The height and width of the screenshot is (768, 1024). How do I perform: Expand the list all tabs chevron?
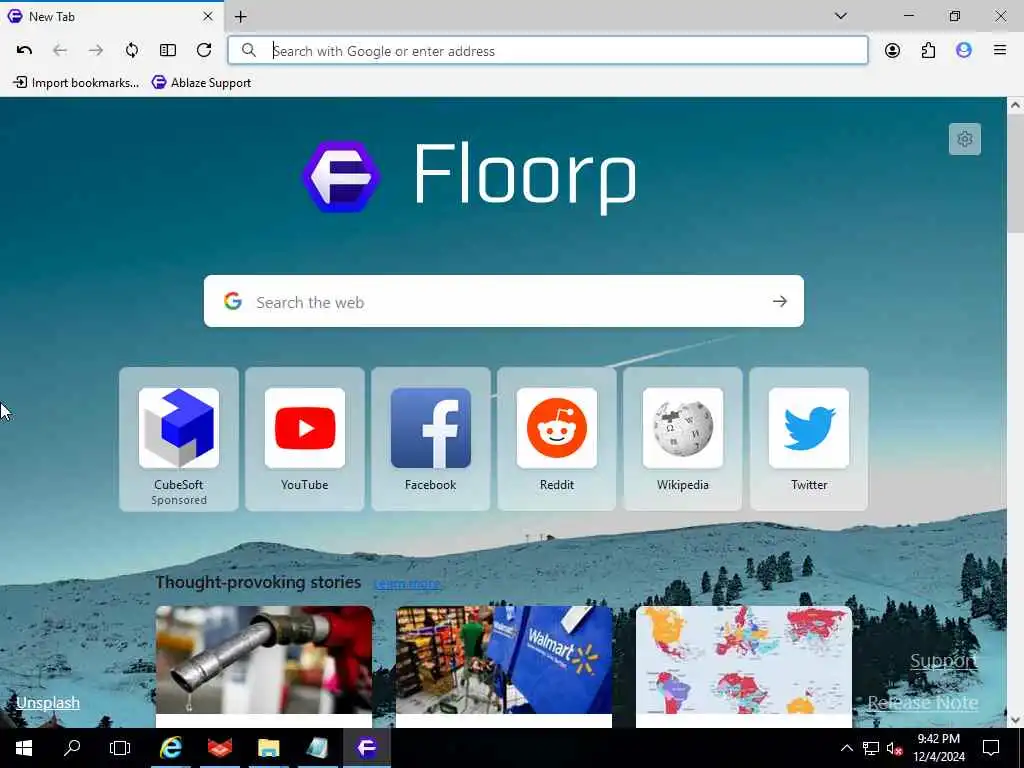841,16
